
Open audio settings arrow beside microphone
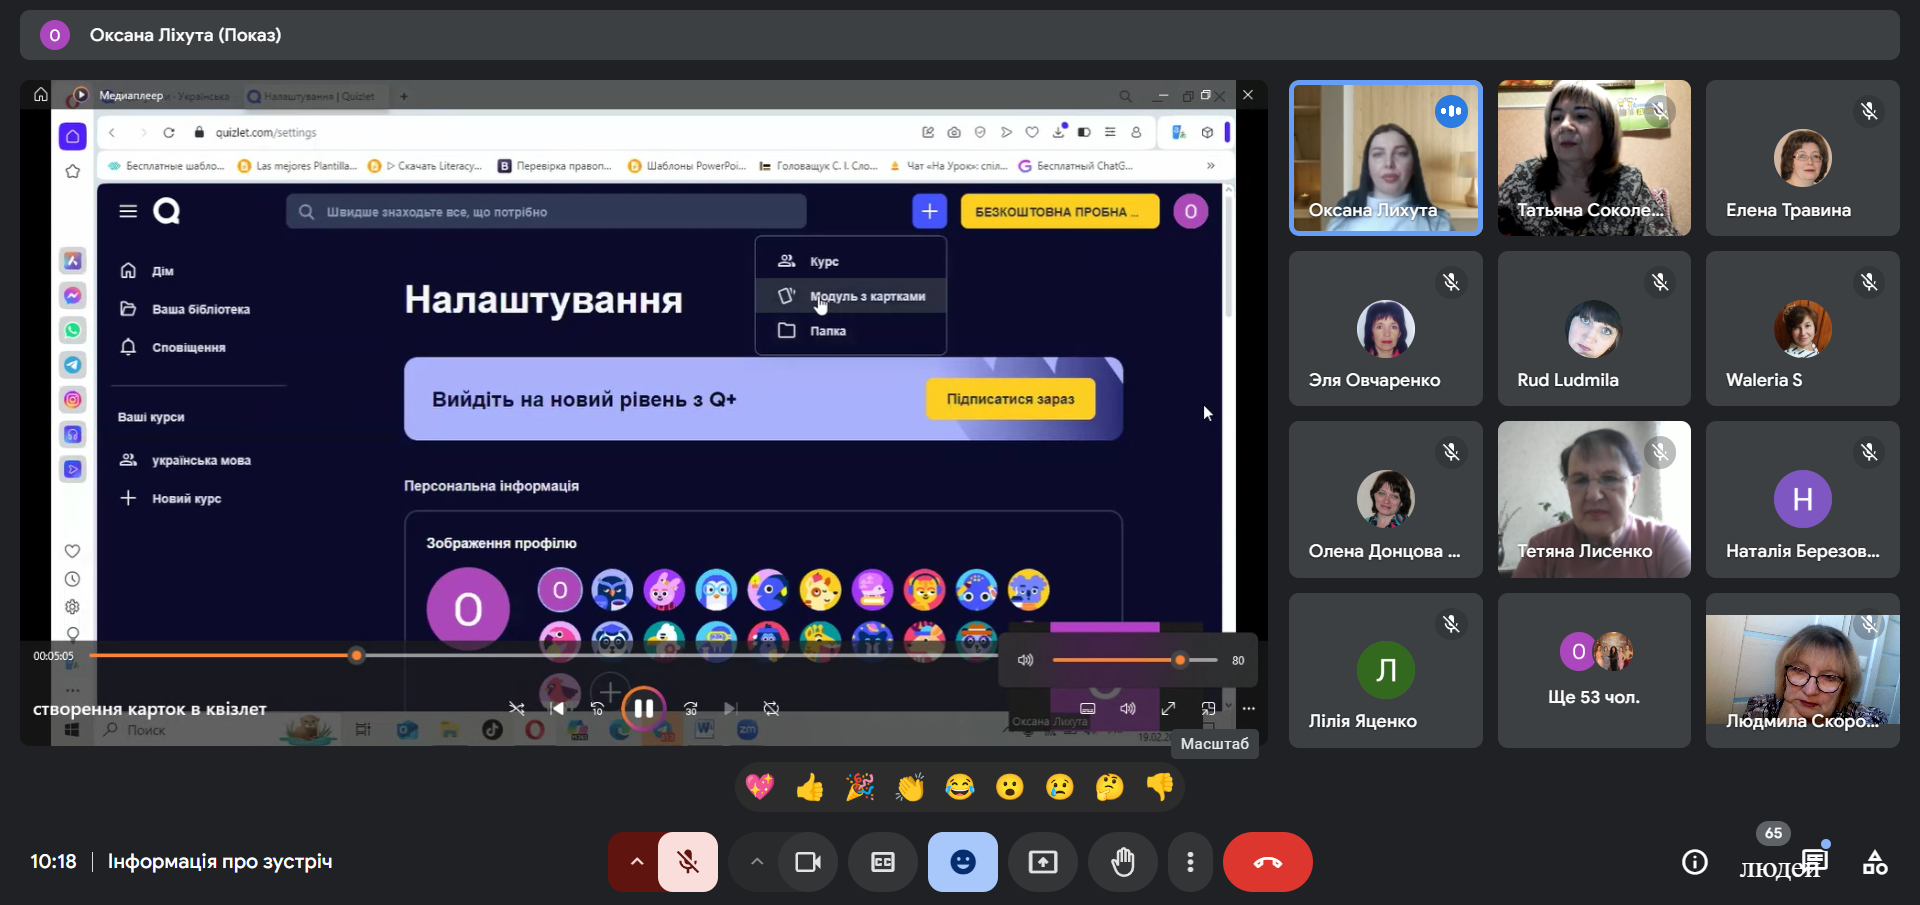tap(636, 862)
